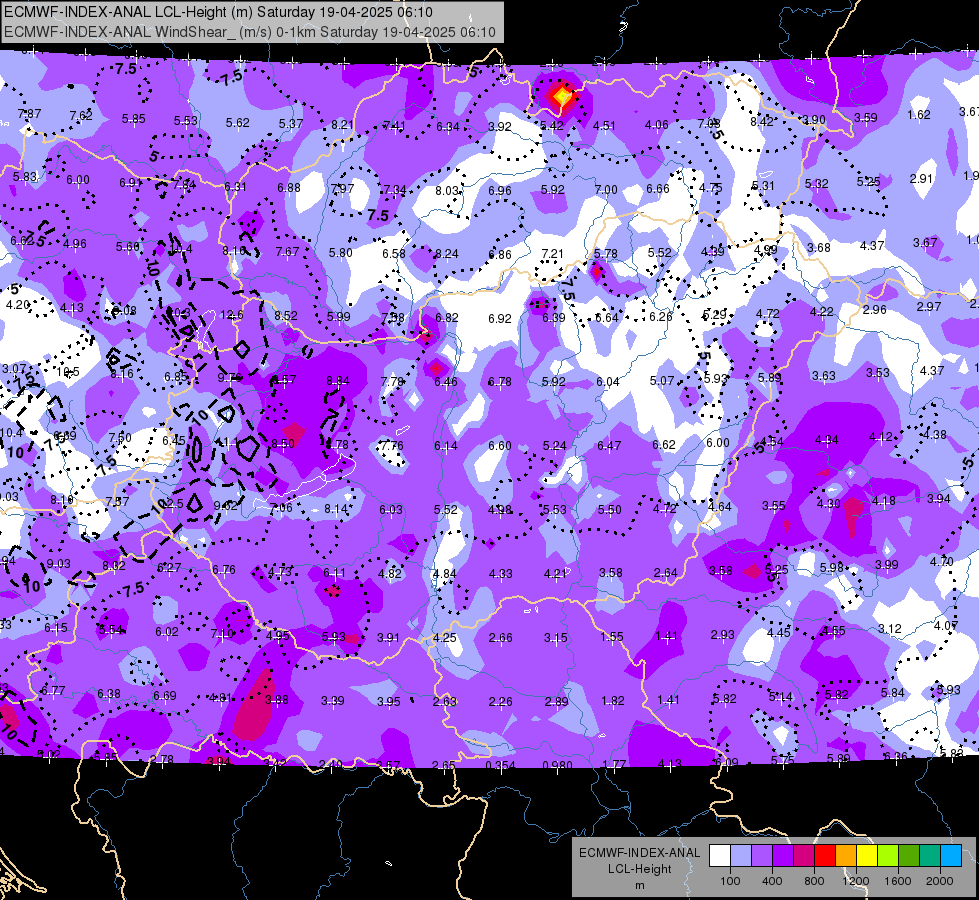979x900 pixels.
Task: Click the wind shear value 7.21
Action: [552, 254]
